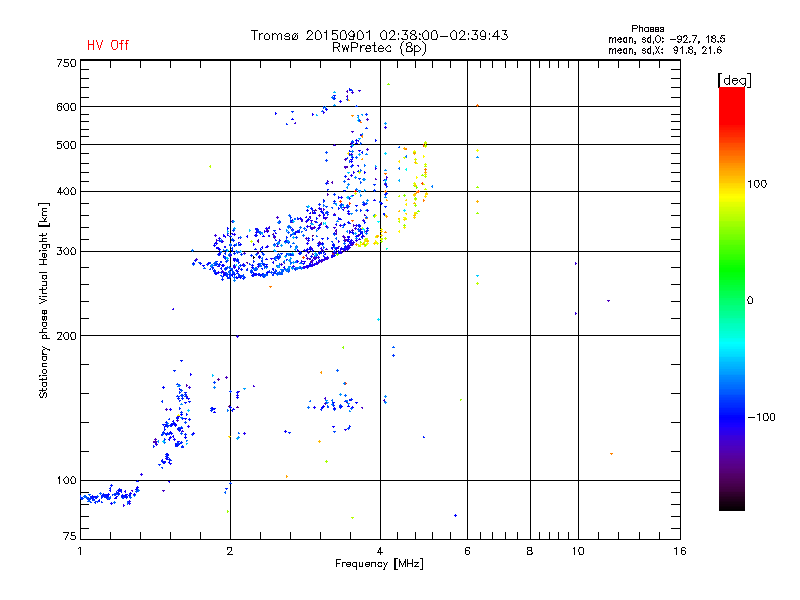This screenshot has height=600, width=800.
Task: Click the 100 y-axis tick label
Action: pyautogui.click(x=66, y=481)
